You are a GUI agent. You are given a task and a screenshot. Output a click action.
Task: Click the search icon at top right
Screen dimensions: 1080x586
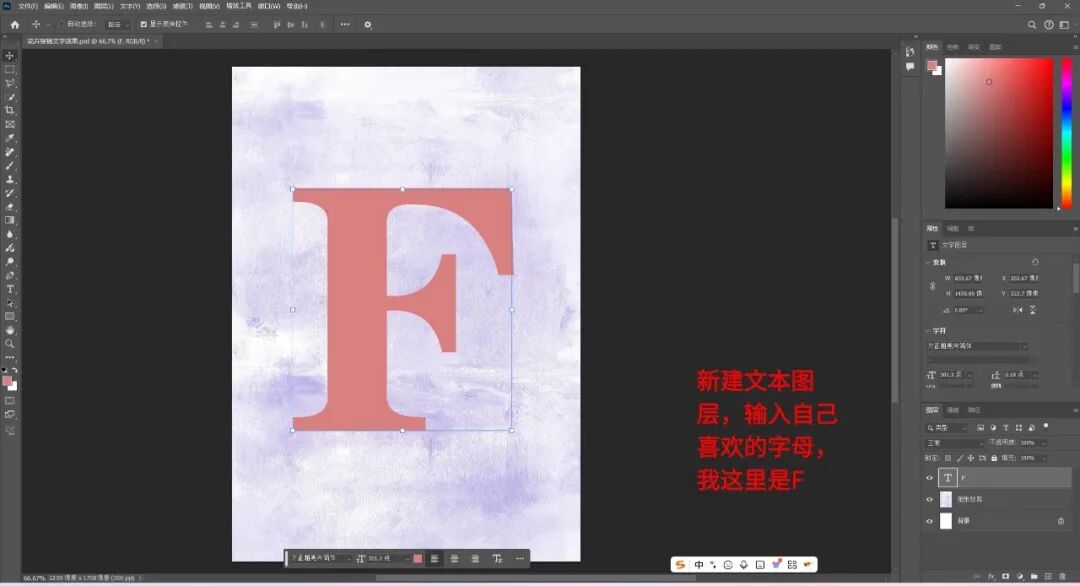click(1032, 24)
